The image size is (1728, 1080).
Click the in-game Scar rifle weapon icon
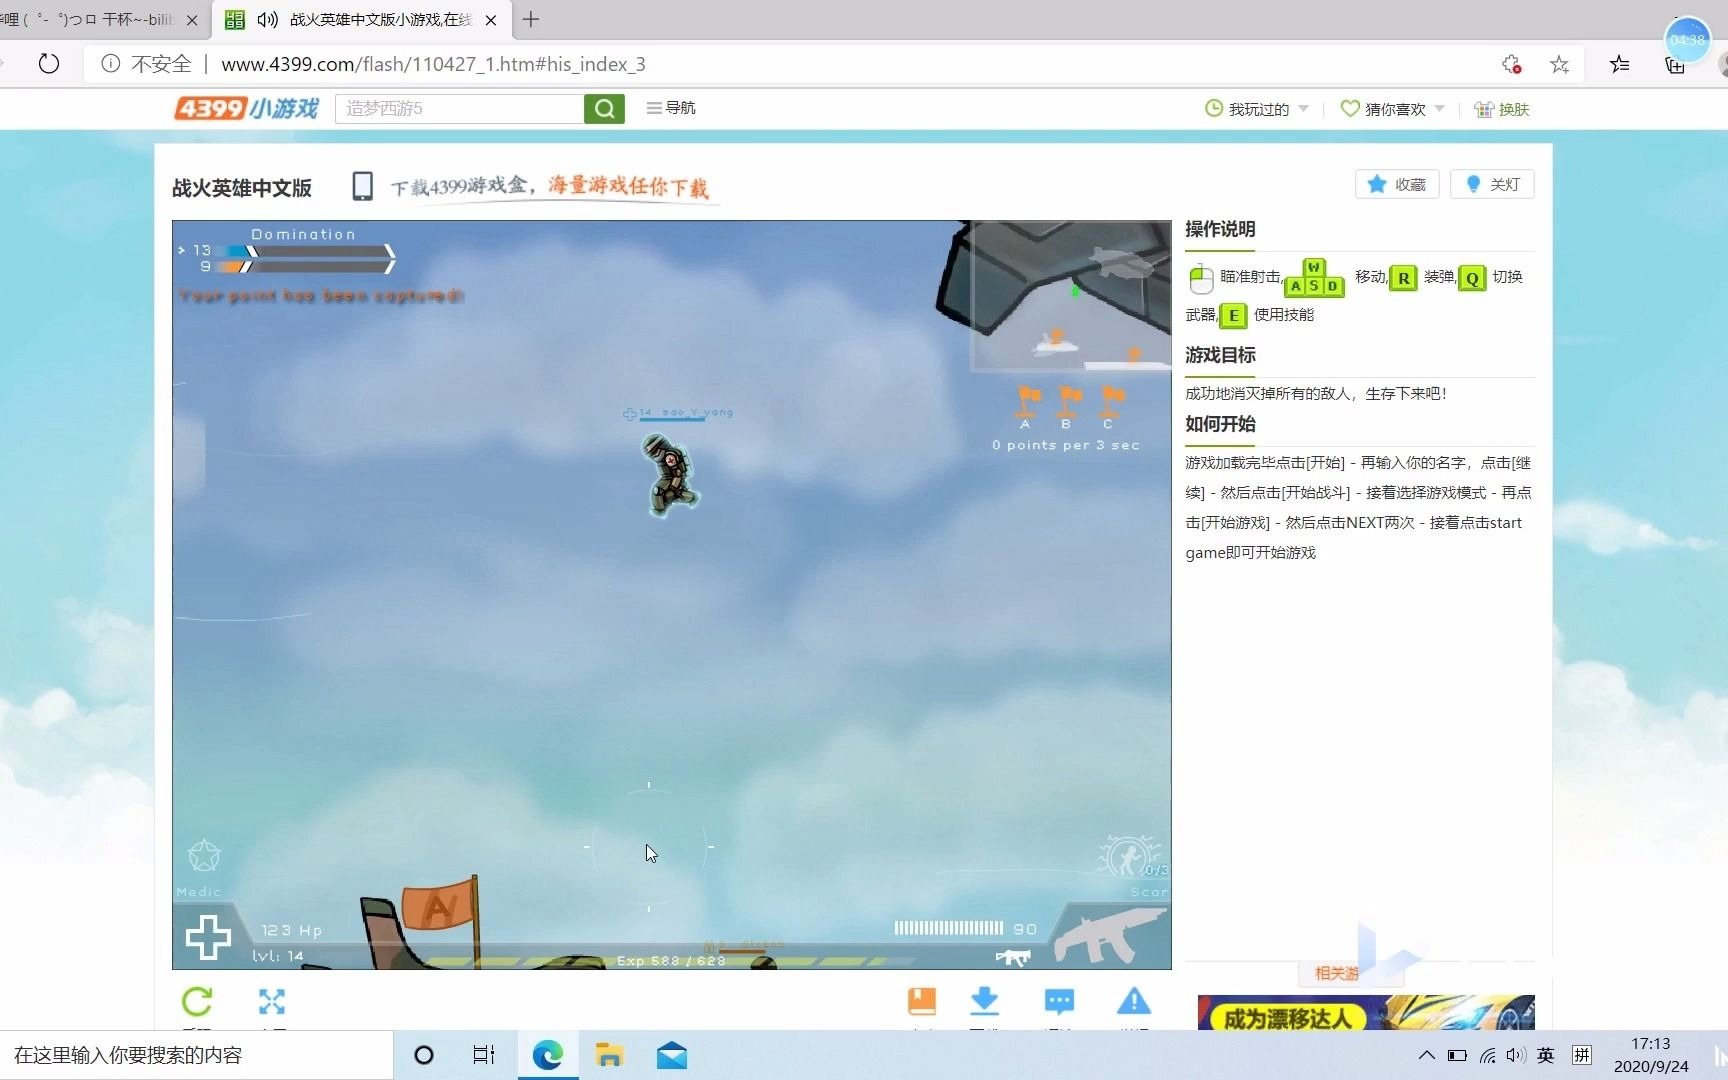tap(1110, 935)
